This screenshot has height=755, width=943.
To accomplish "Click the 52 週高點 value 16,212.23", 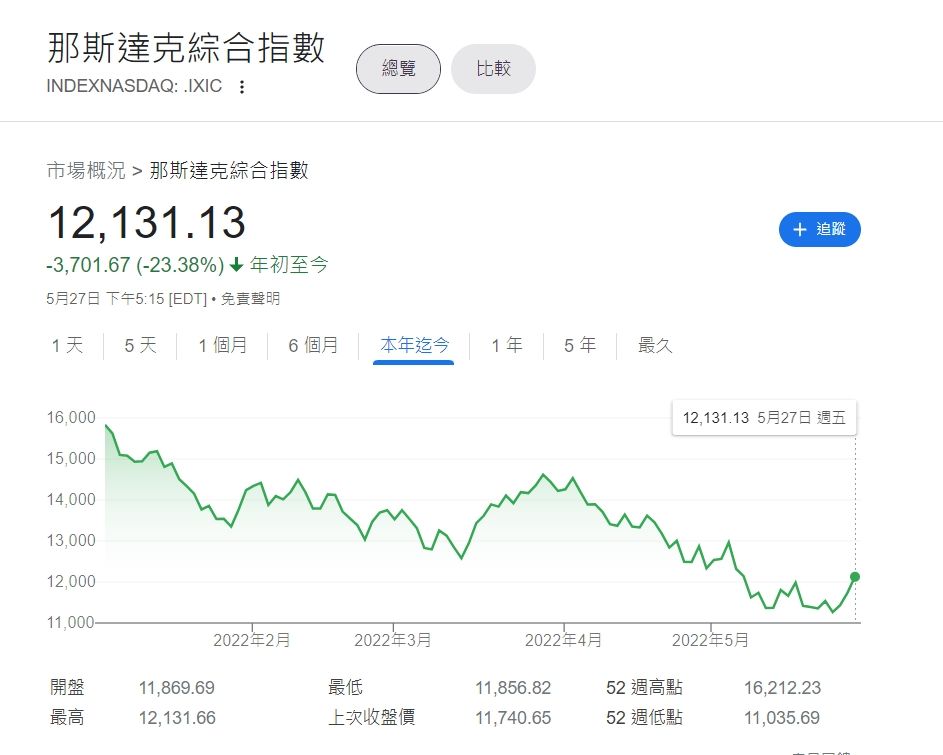I will tap(781, 688).
